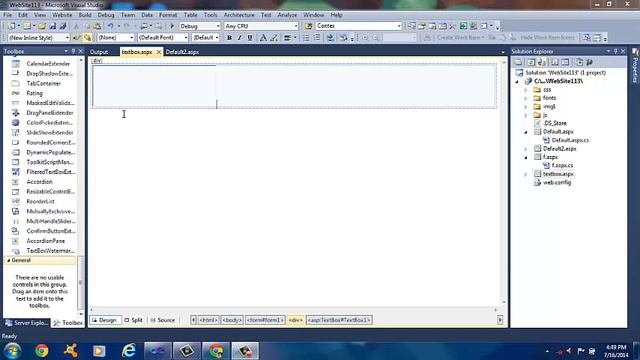Open the Website menu

pos(62,15)
